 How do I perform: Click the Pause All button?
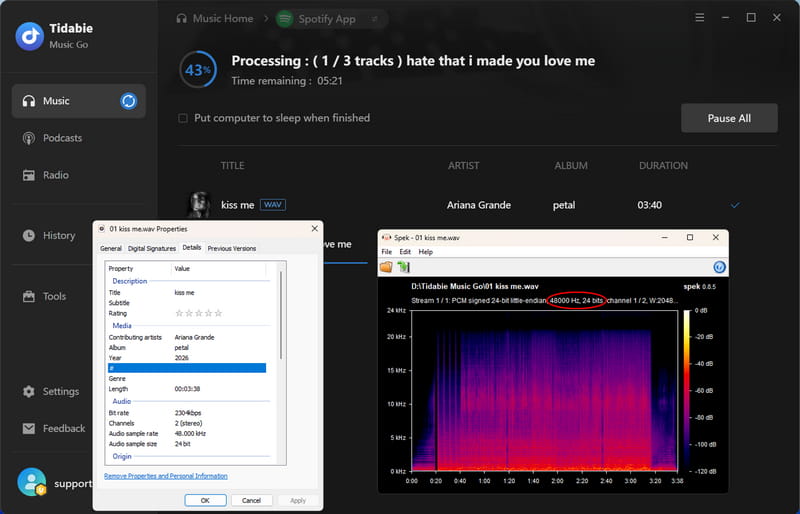(729, 118)
